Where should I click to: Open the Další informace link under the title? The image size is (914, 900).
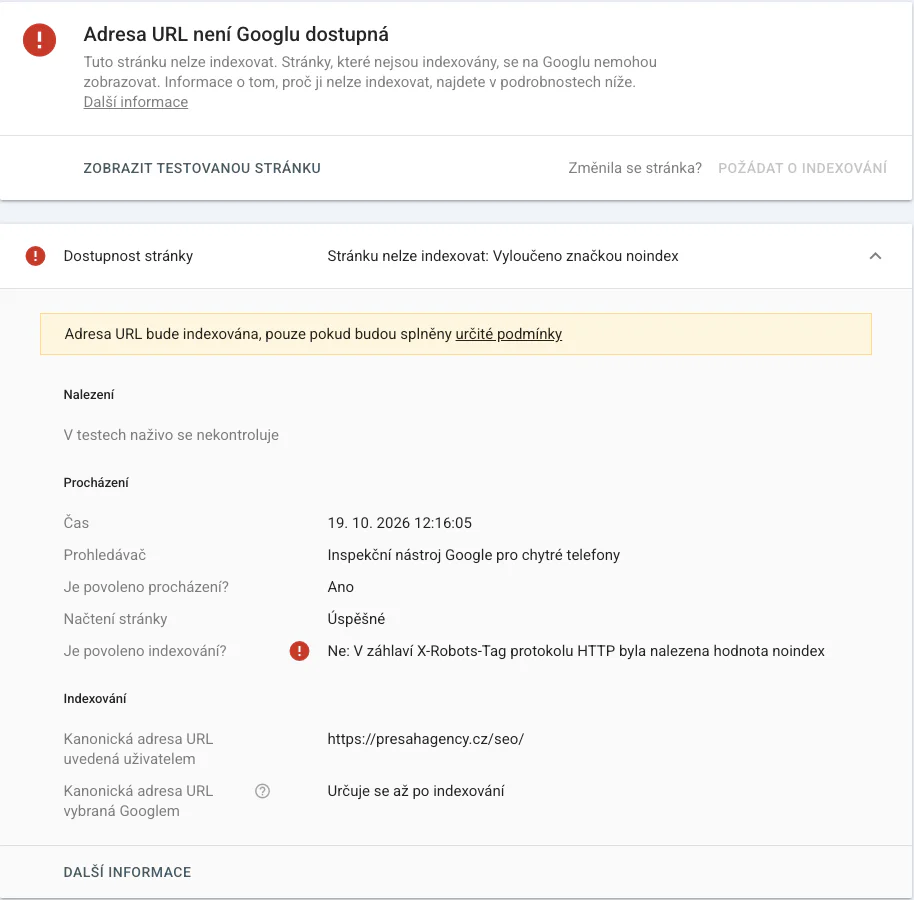click(x=136, y=102)
